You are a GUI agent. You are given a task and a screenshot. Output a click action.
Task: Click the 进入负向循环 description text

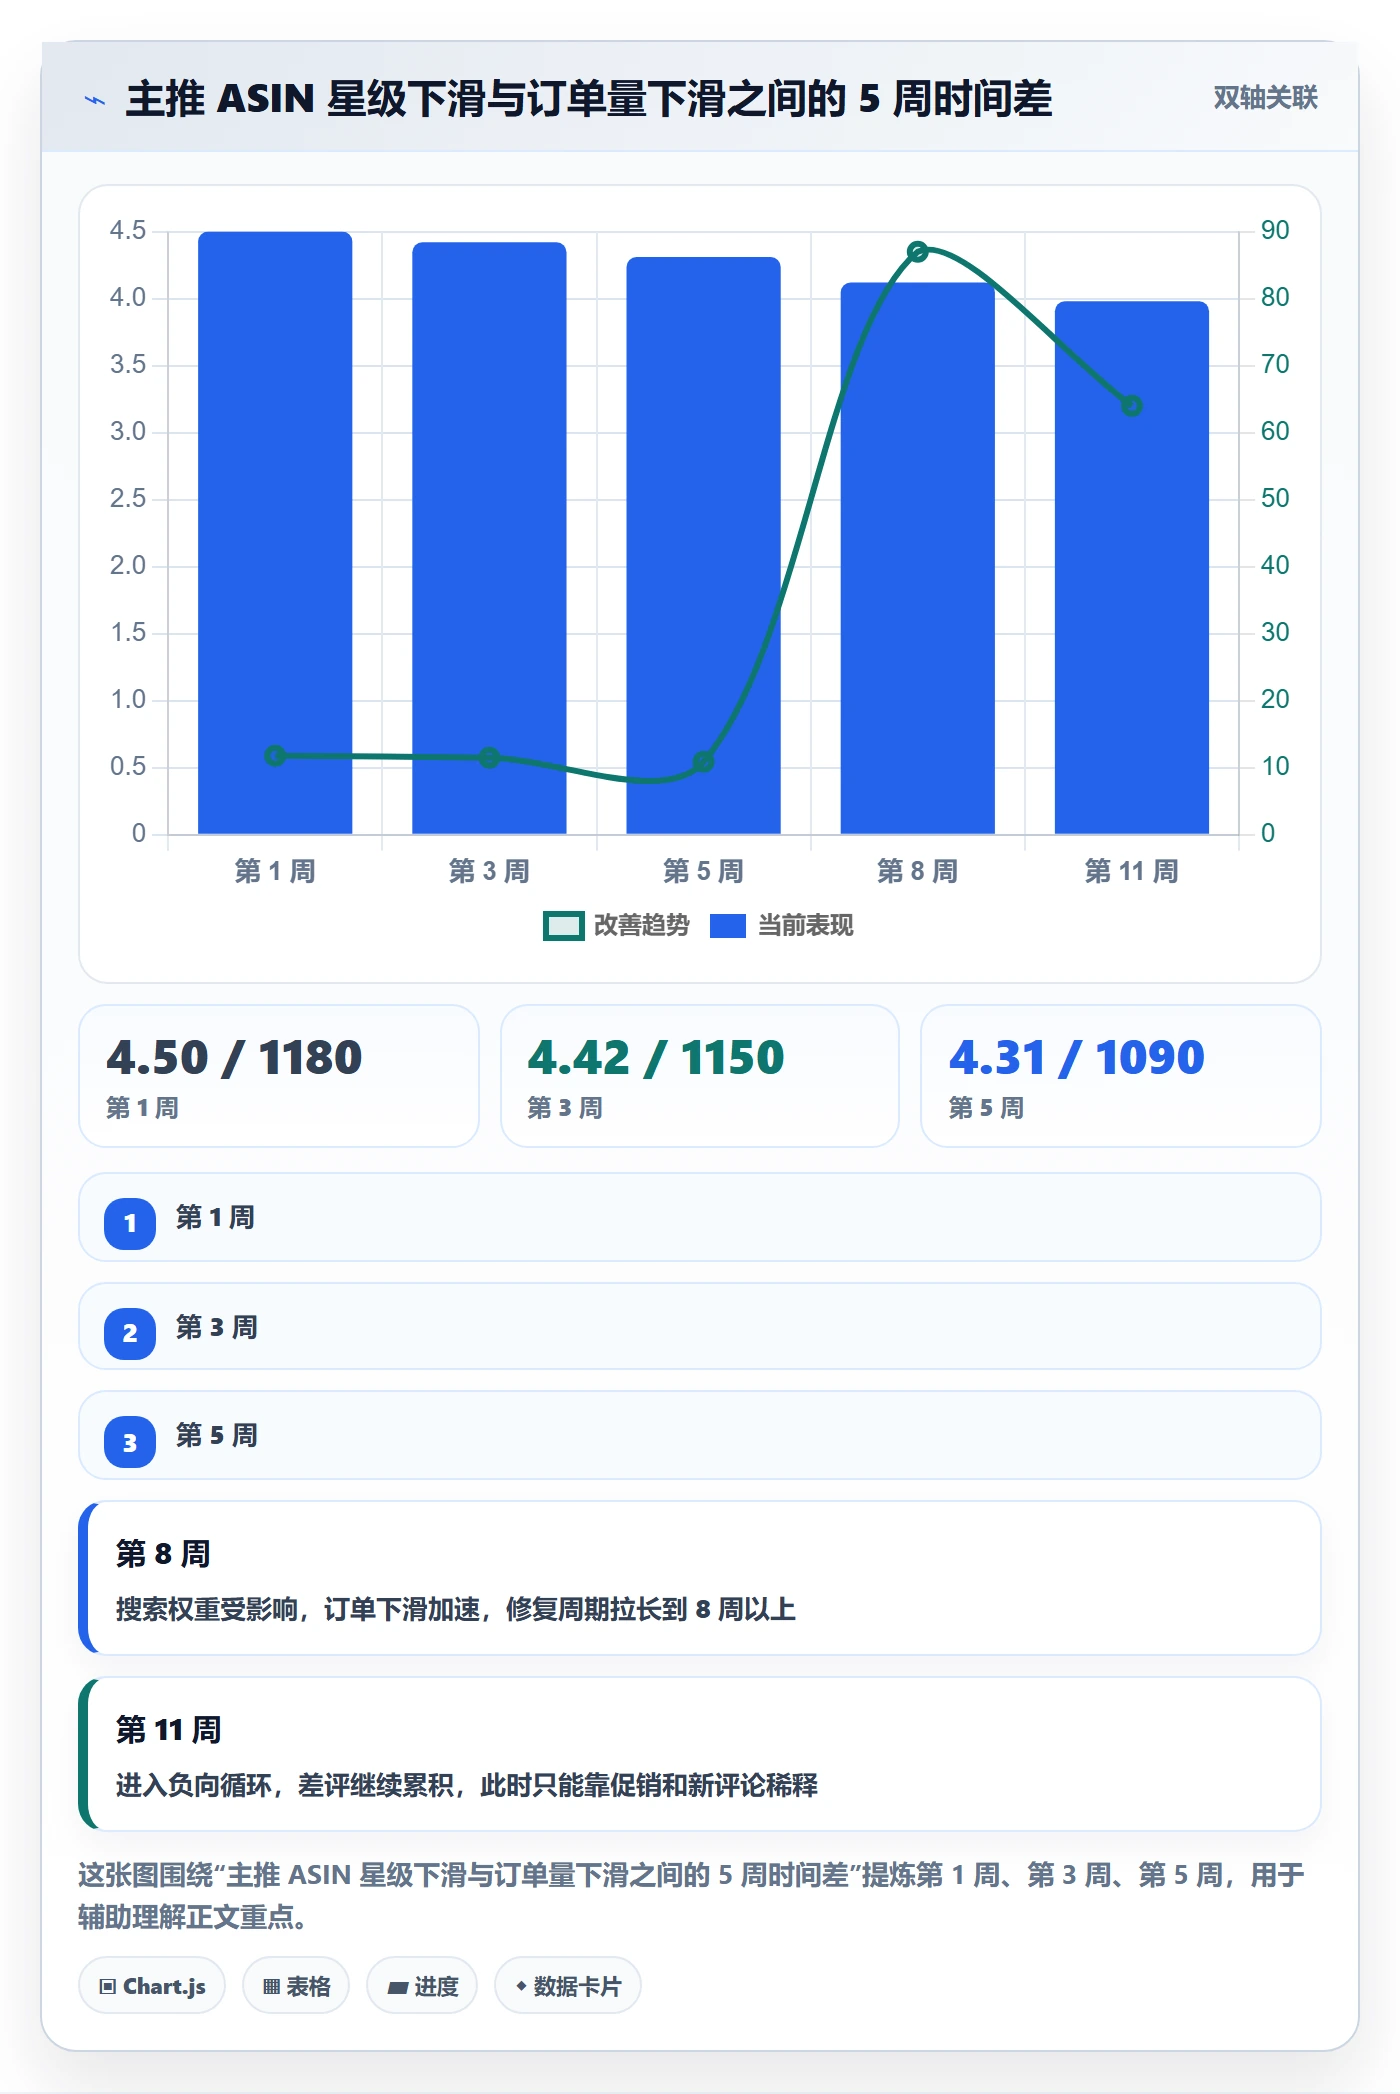467,1785
